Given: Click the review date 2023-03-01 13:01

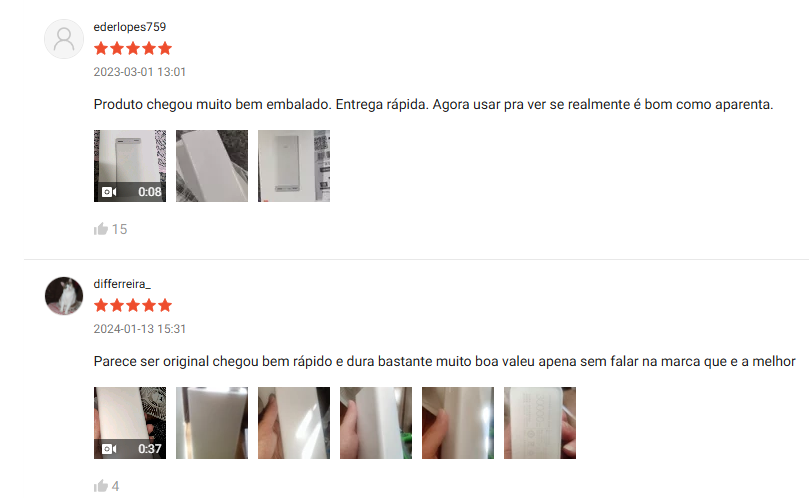Looking at the screenshot, I should tap(139, 72).
